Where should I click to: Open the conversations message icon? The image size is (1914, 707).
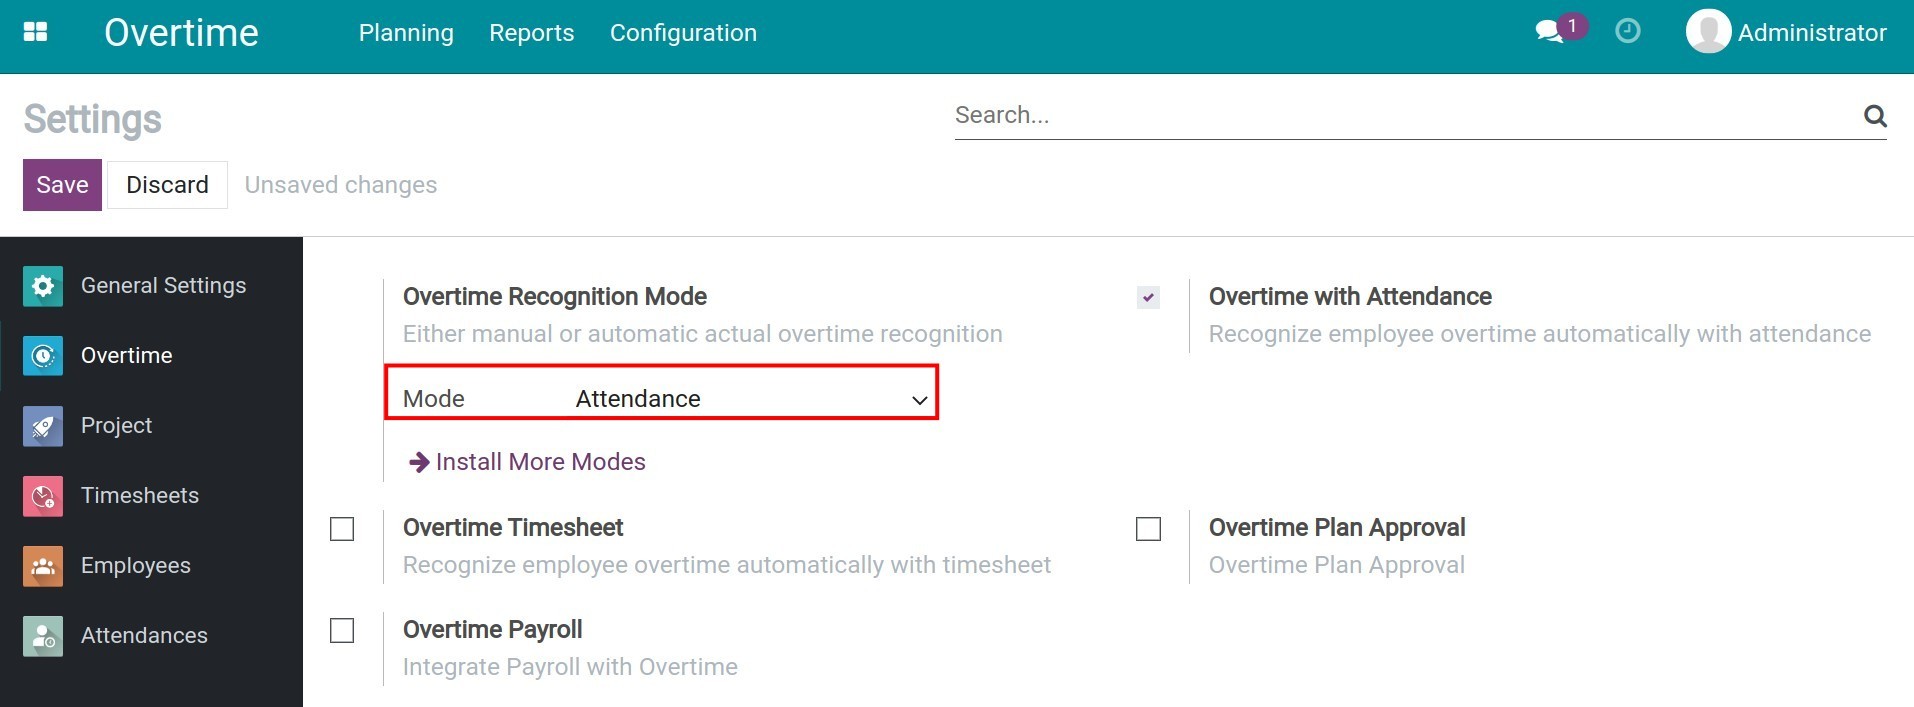(1549, 32)
